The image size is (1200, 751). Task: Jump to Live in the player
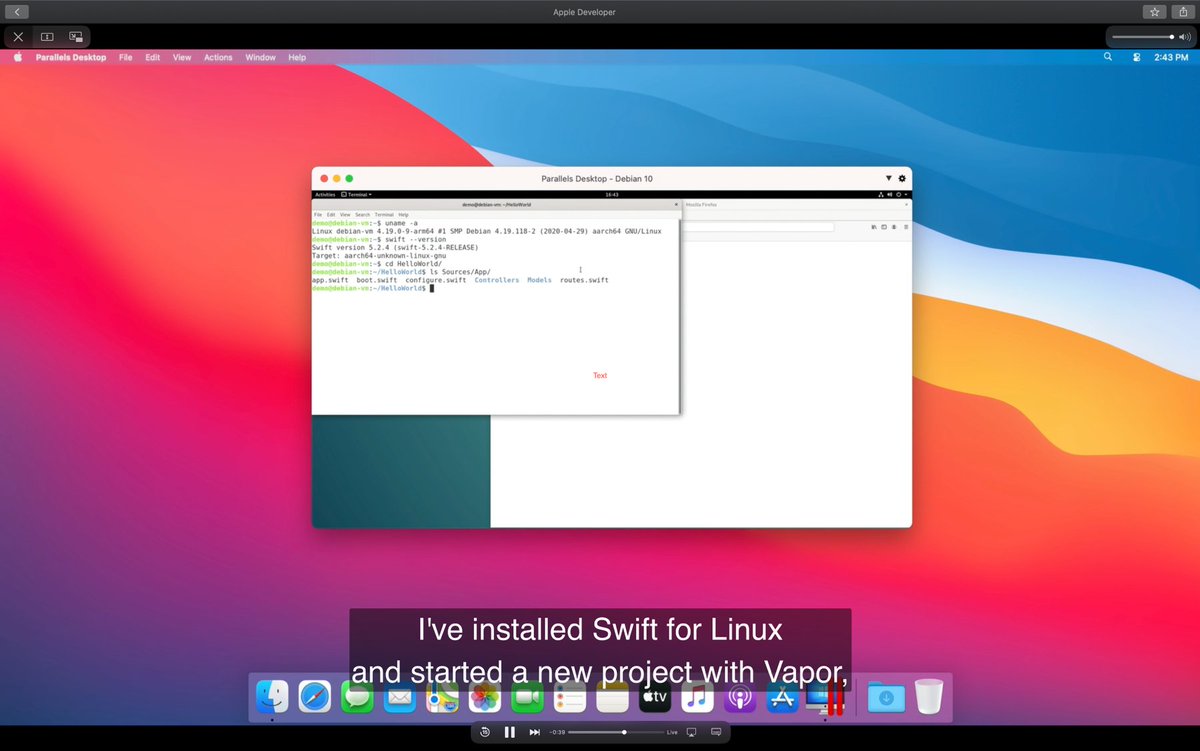pyautogui.click(x=672, y=732)
